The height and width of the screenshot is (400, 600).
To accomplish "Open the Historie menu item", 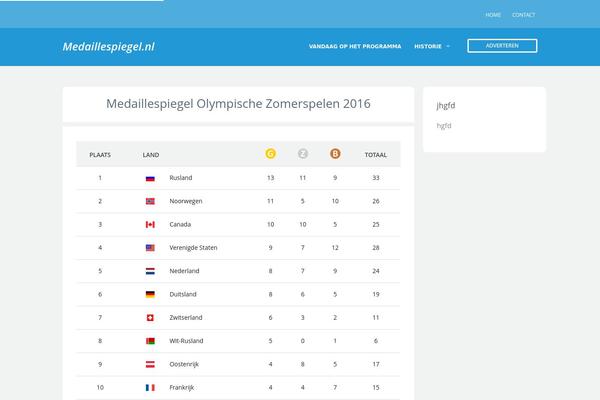I will tap(428, 46).
